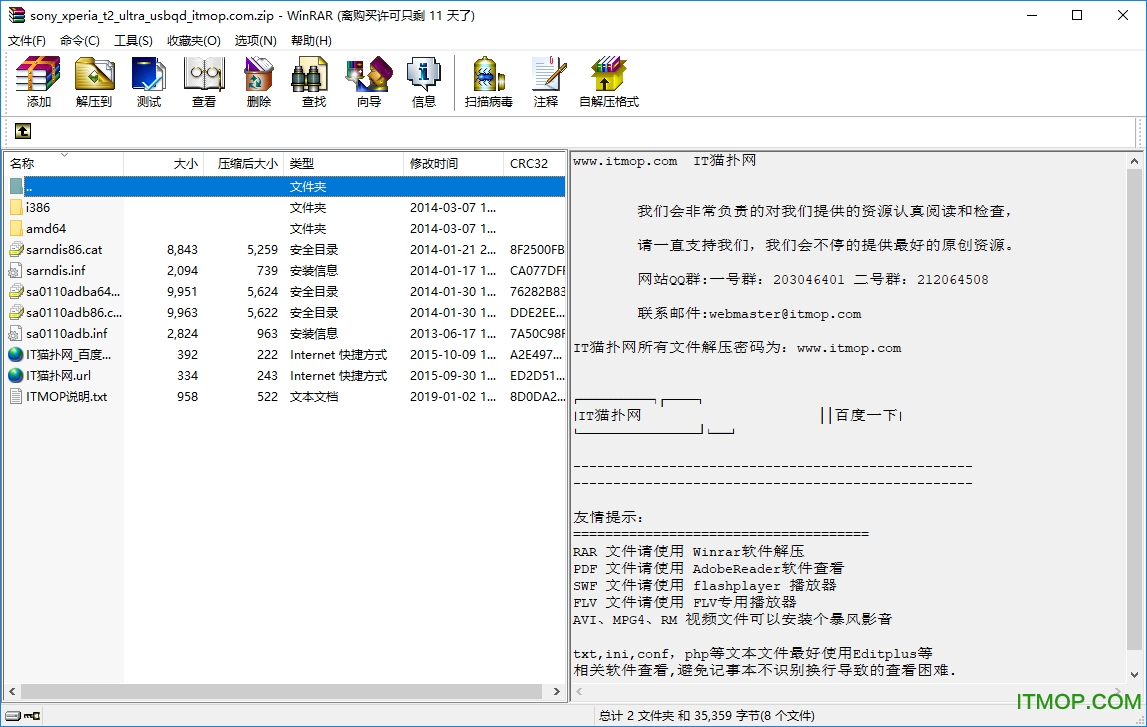The width and height of the screenshot is (1147, 727).
Task: Click the ITMOP说明.txt document icon
Action: (x=16, y=396)
